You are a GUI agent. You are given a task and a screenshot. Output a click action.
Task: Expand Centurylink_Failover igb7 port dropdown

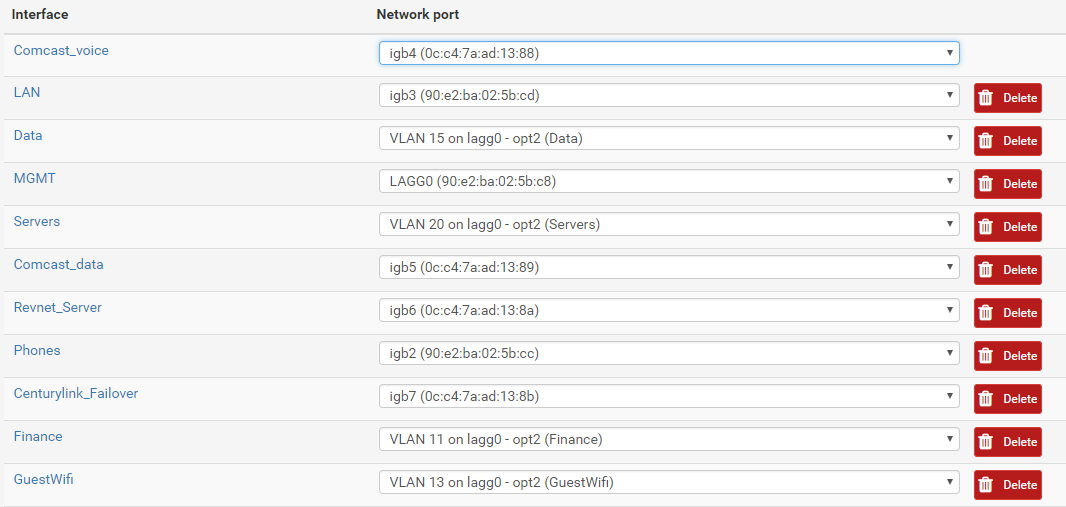pos(669,396)
